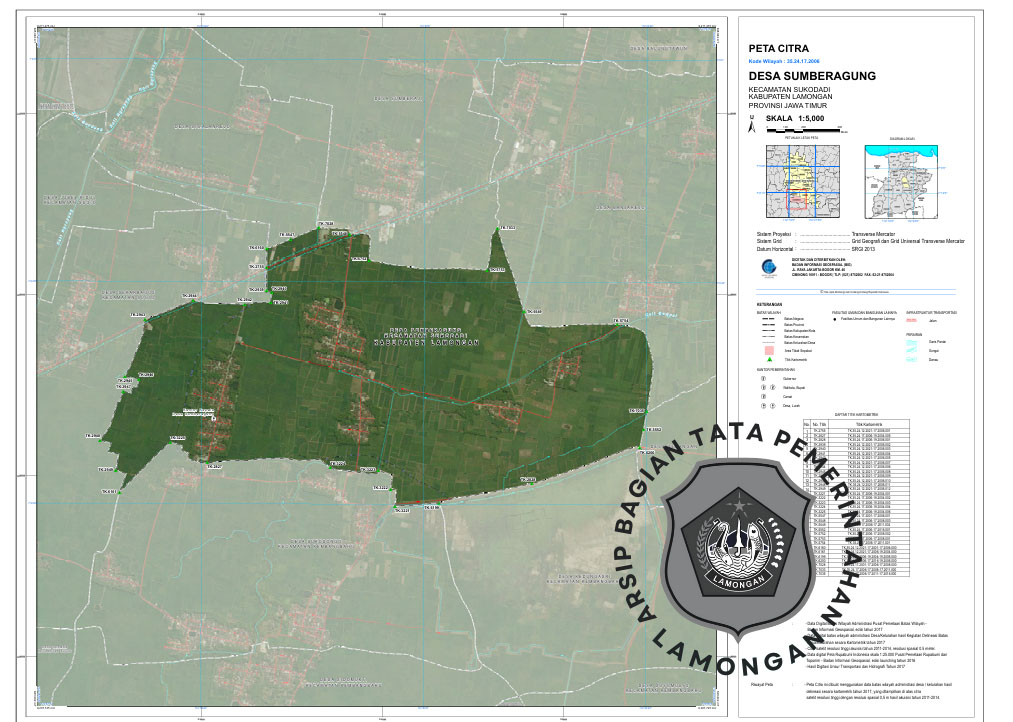Click the red Jalan road legend symbol
1013x722 pixels.
(x=911, y=320)
